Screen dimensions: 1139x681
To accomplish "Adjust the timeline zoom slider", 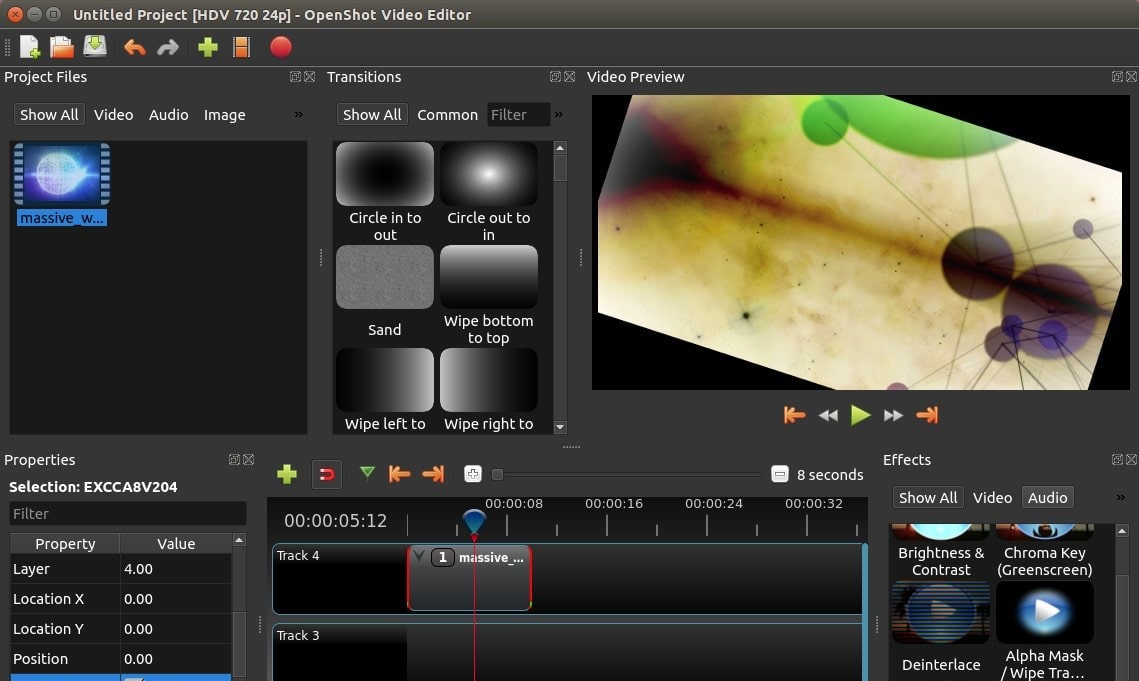I will 498,475.
